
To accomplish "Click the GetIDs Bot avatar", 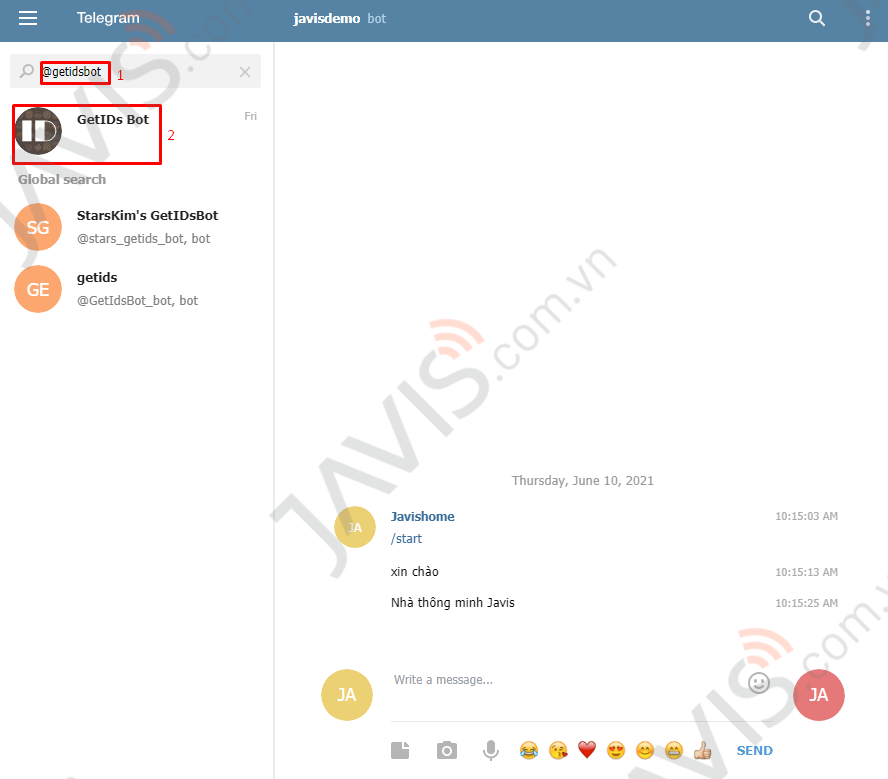I will [x=38, y=131].
